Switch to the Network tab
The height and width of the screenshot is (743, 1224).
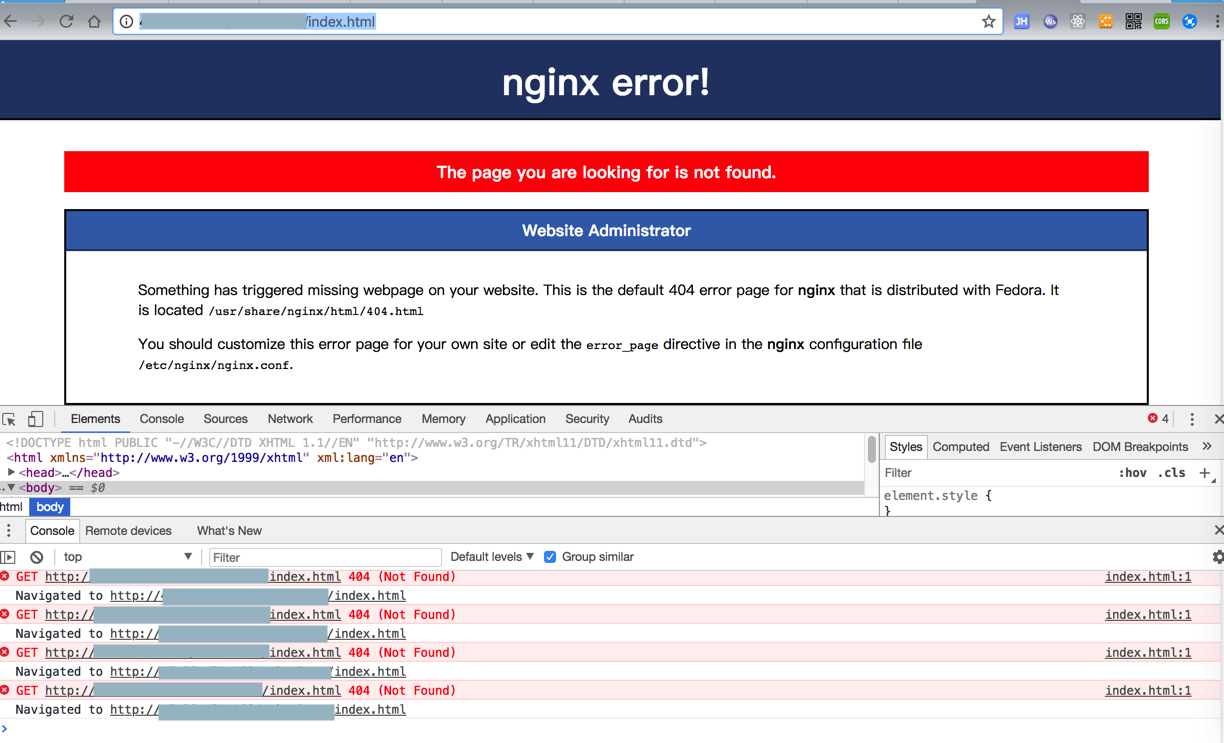(x=290, y=419)
